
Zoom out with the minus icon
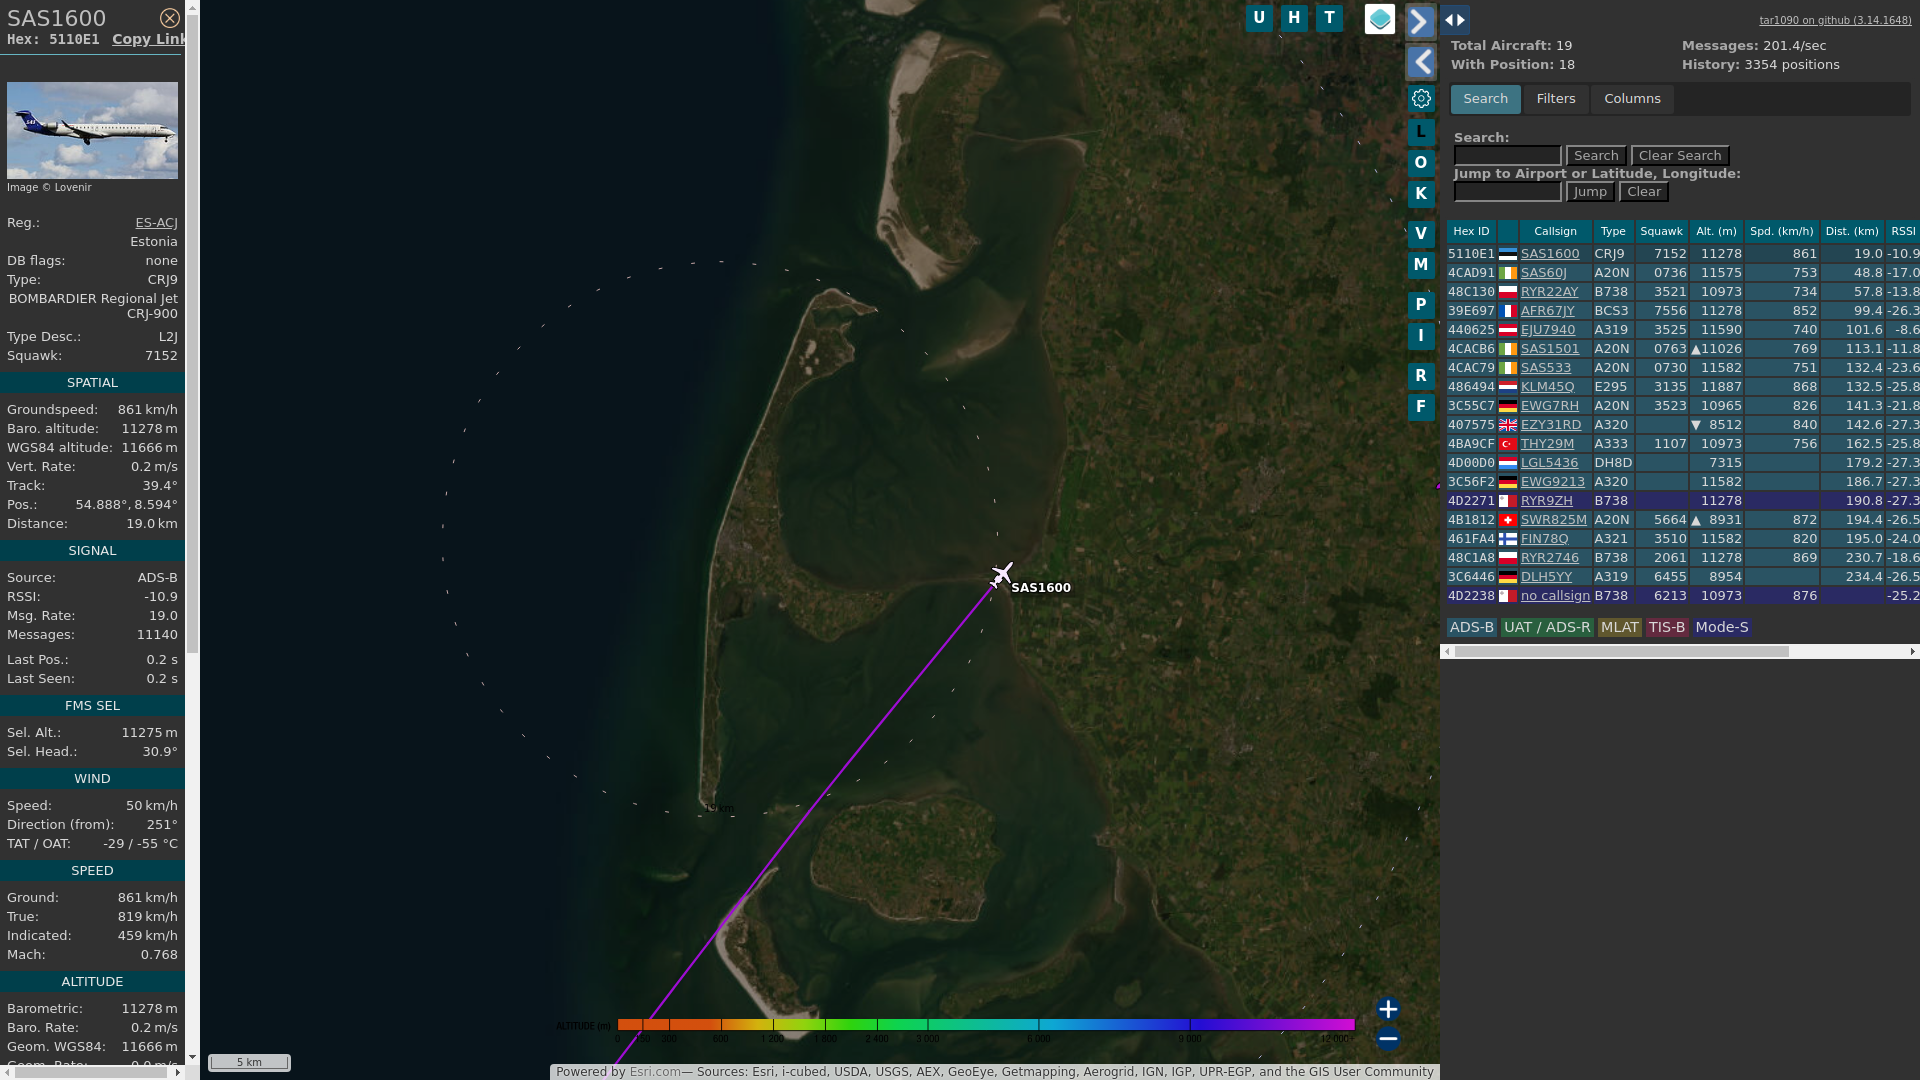1388,1039
